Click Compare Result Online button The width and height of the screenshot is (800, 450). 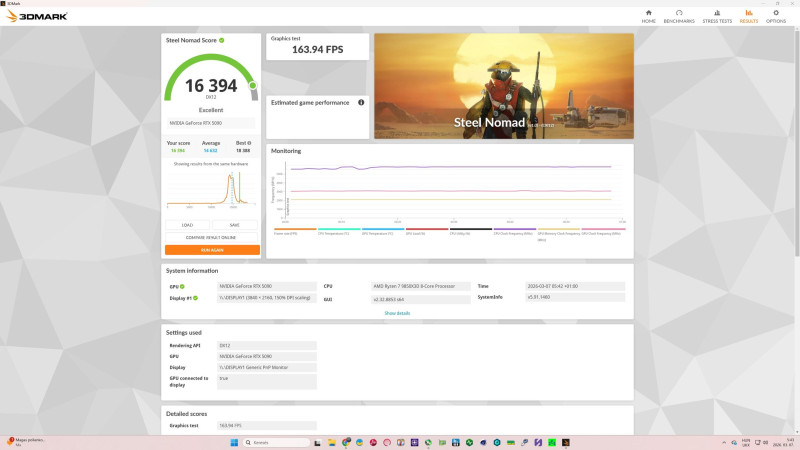[x=211, y=237]
